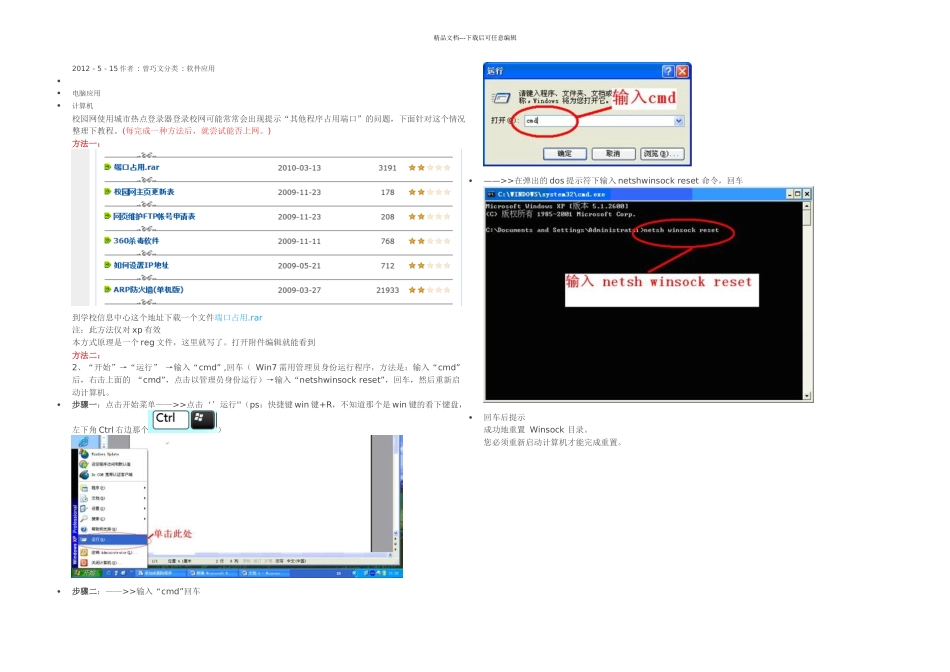
Task: Open the 如何设置IP地址 entry
Action: point(141,265)
